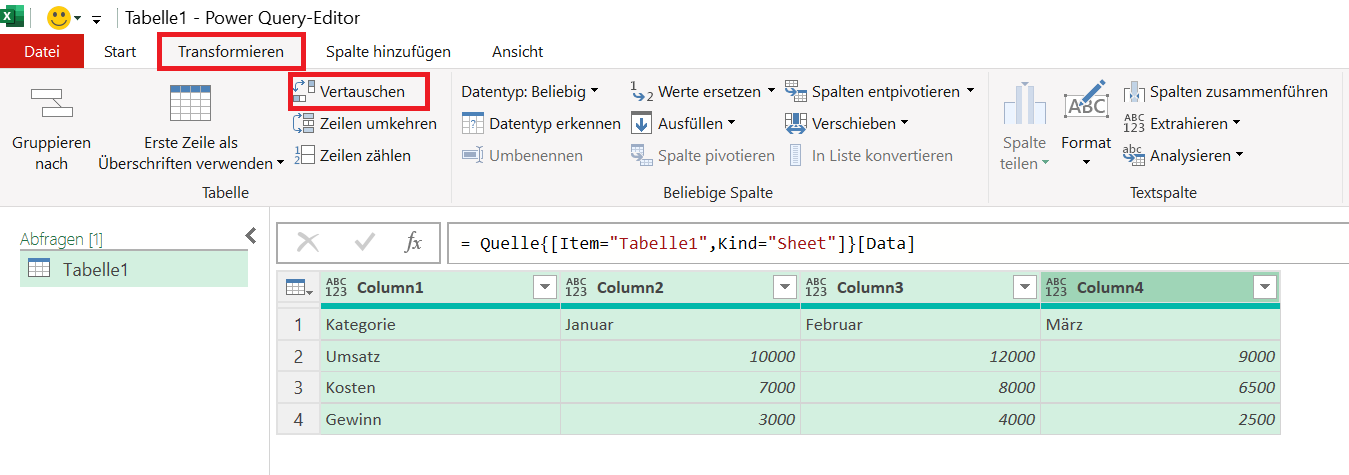Image resolution: width=1349 pixels, height=475 pixels.
Task: Click the fx formula icon
Action: pos(413,242)
